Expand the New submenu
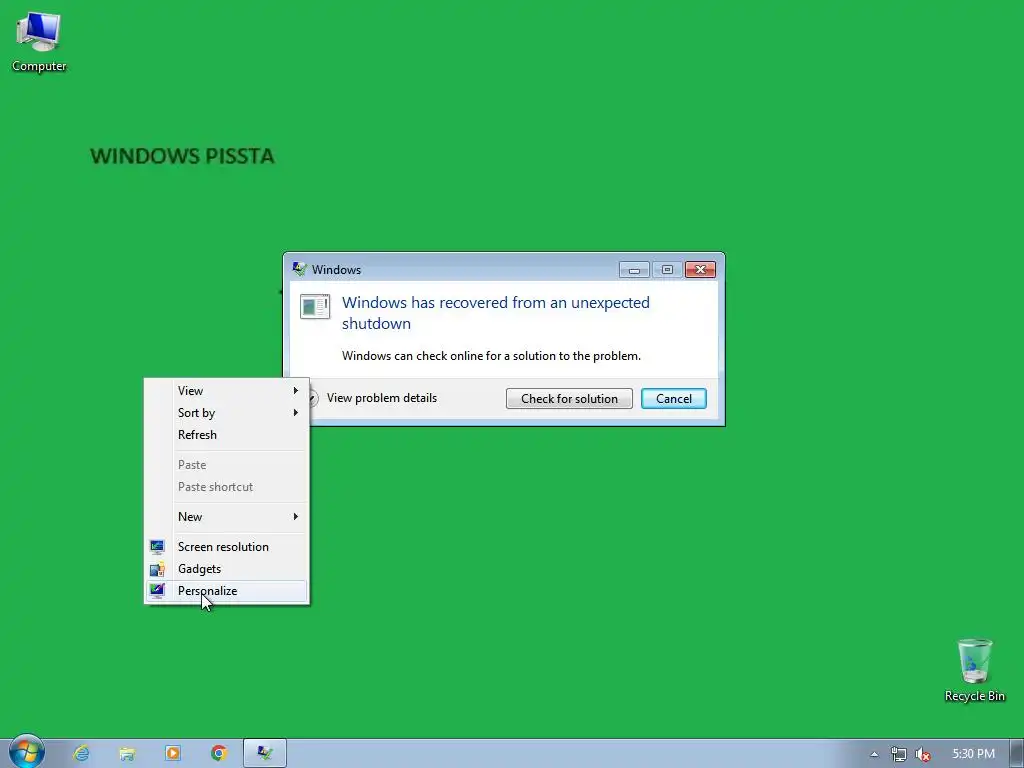This screenshot has height=768, width=1024. tap(226, 517)
